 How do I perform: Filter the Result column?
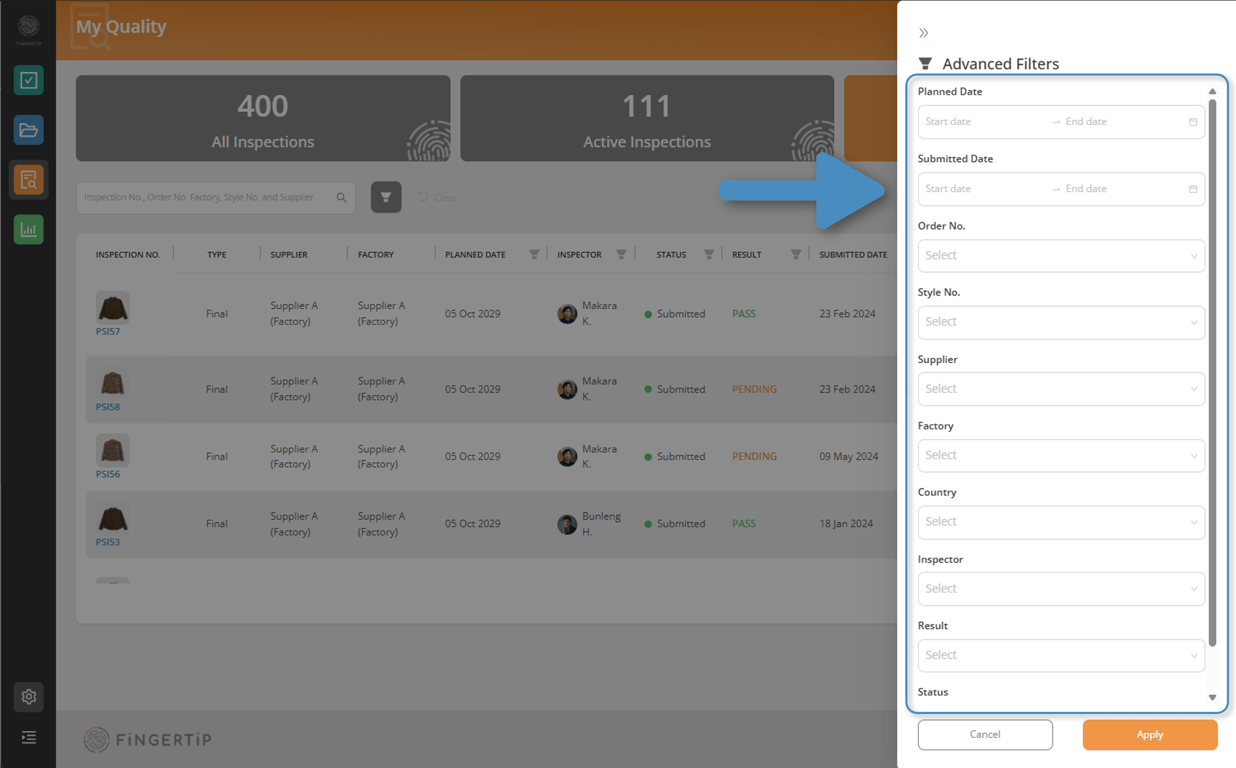click(x=796, y=255)
